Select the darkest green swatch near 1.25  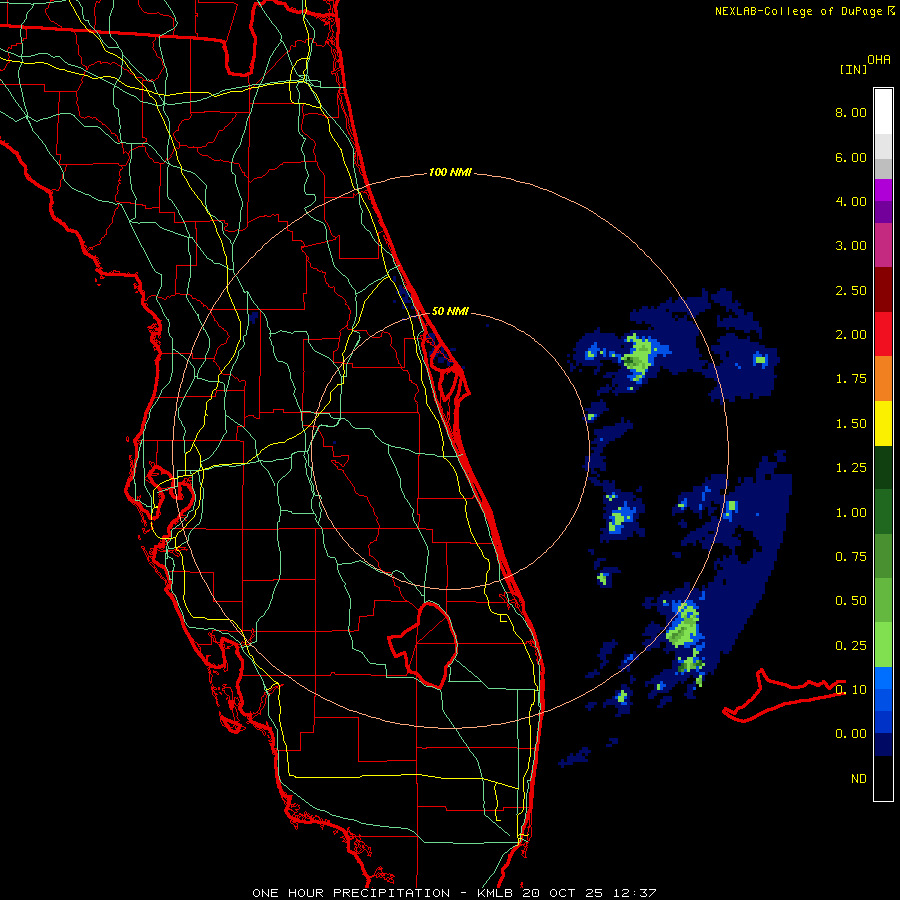[x=883, y=467]
